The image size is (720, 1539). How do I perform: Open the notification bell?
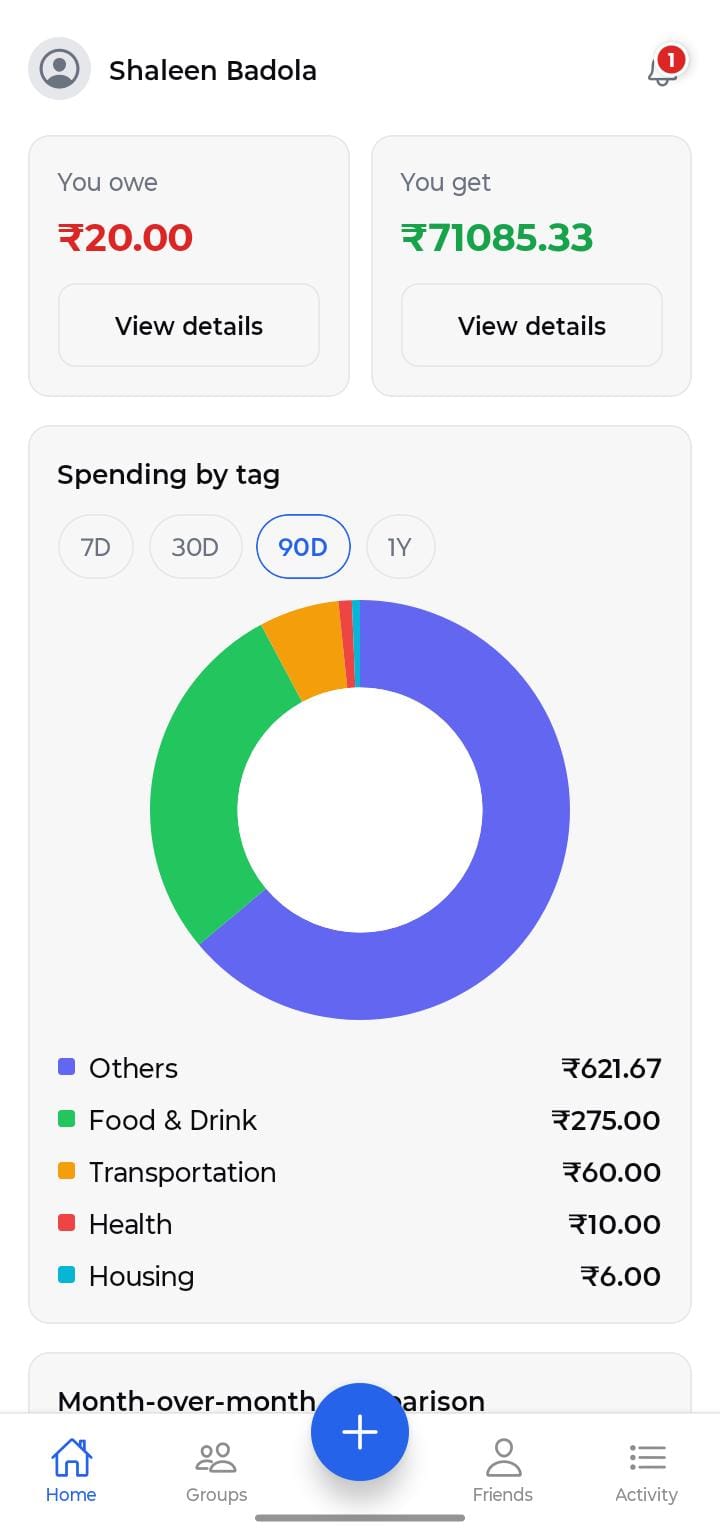(661, 71)
